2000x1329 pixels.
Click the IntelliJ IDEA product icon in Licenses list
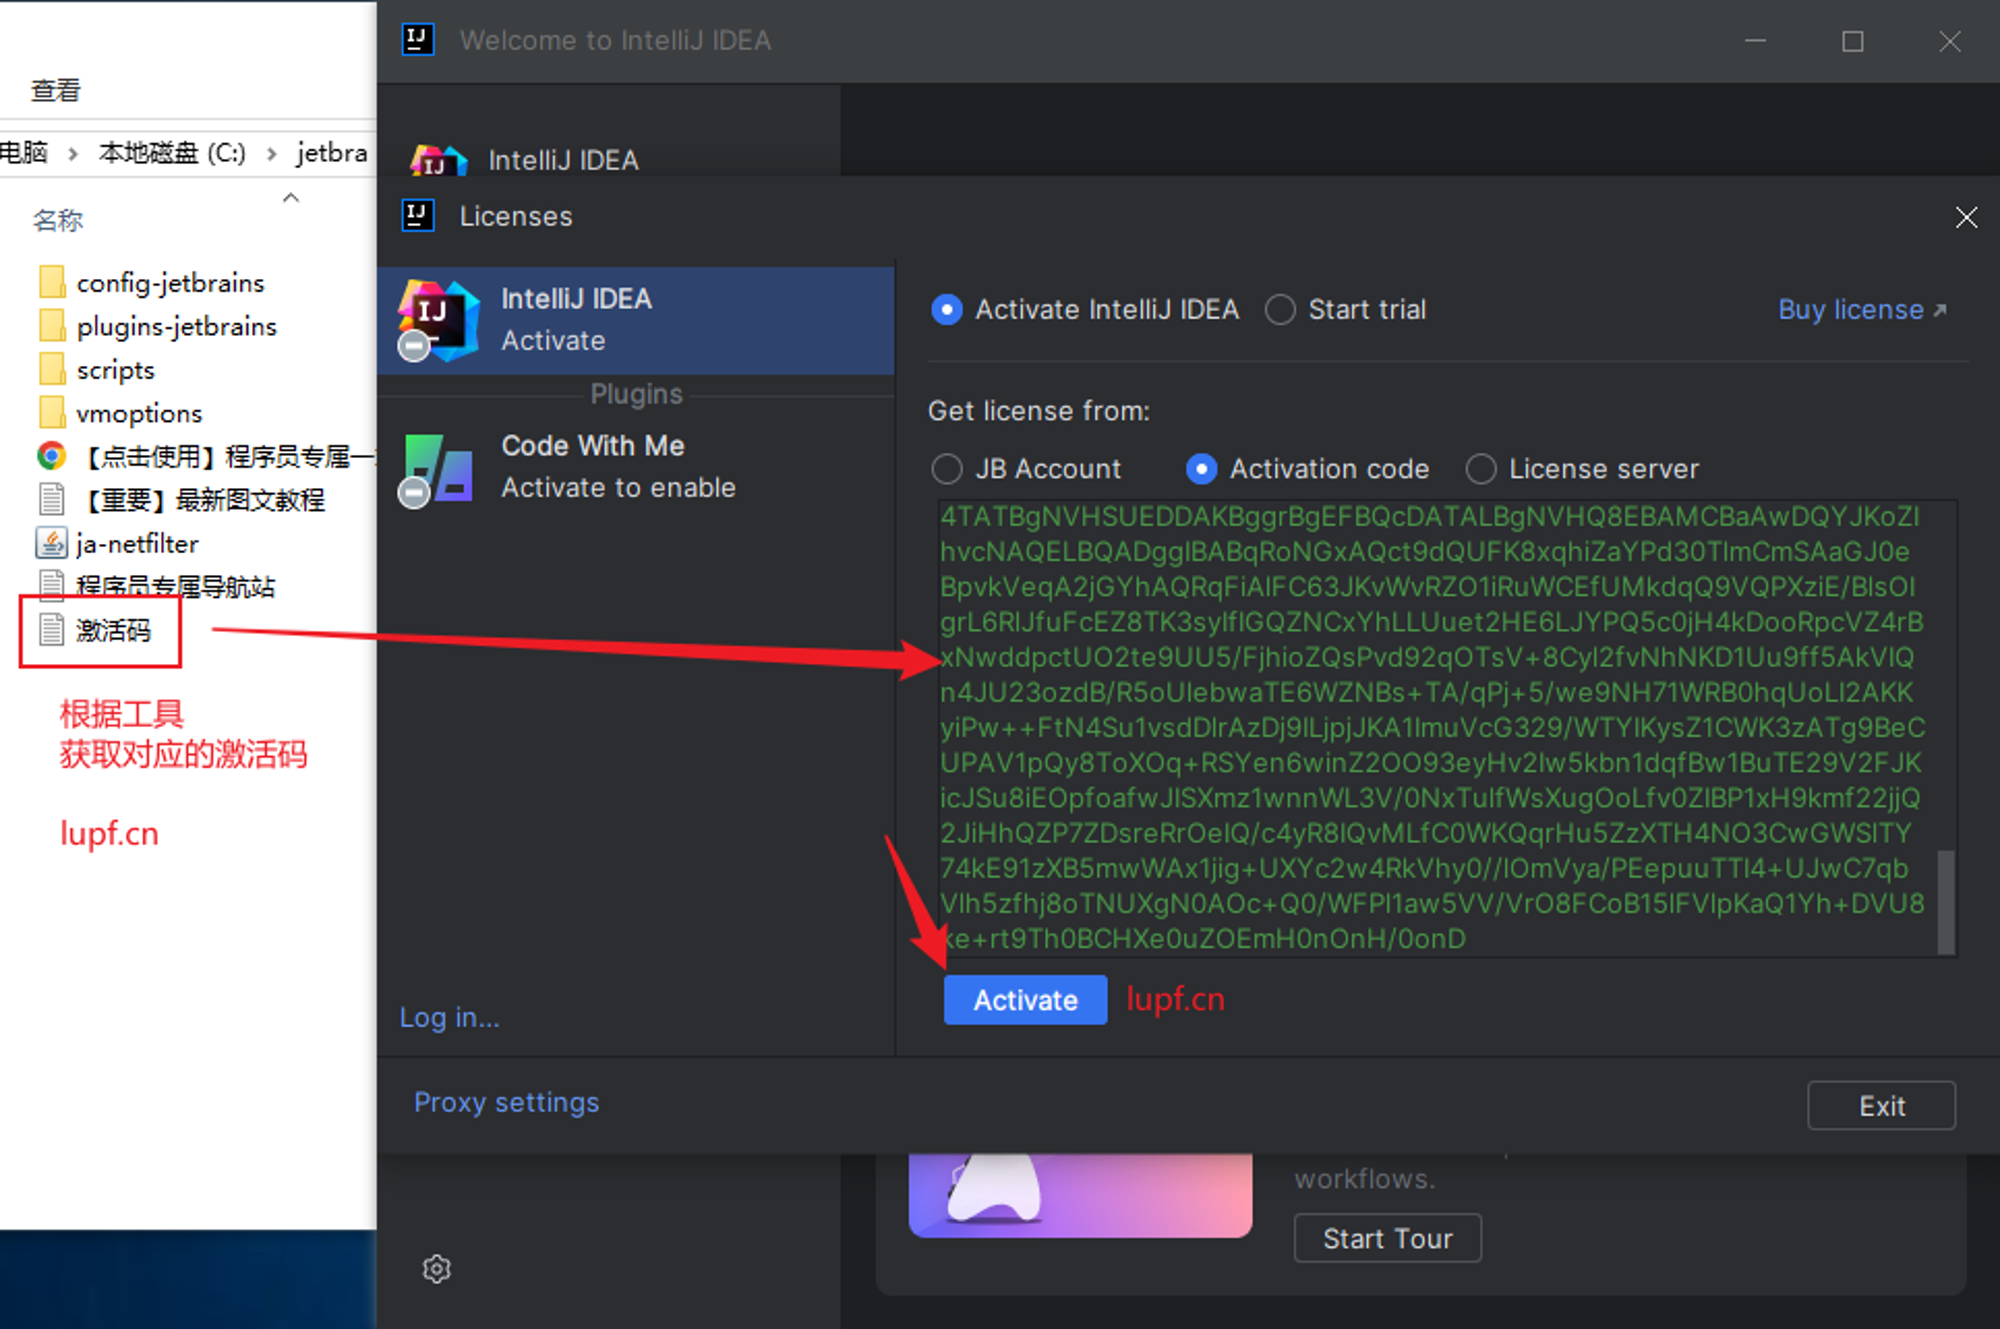click(x=438, y=320)
